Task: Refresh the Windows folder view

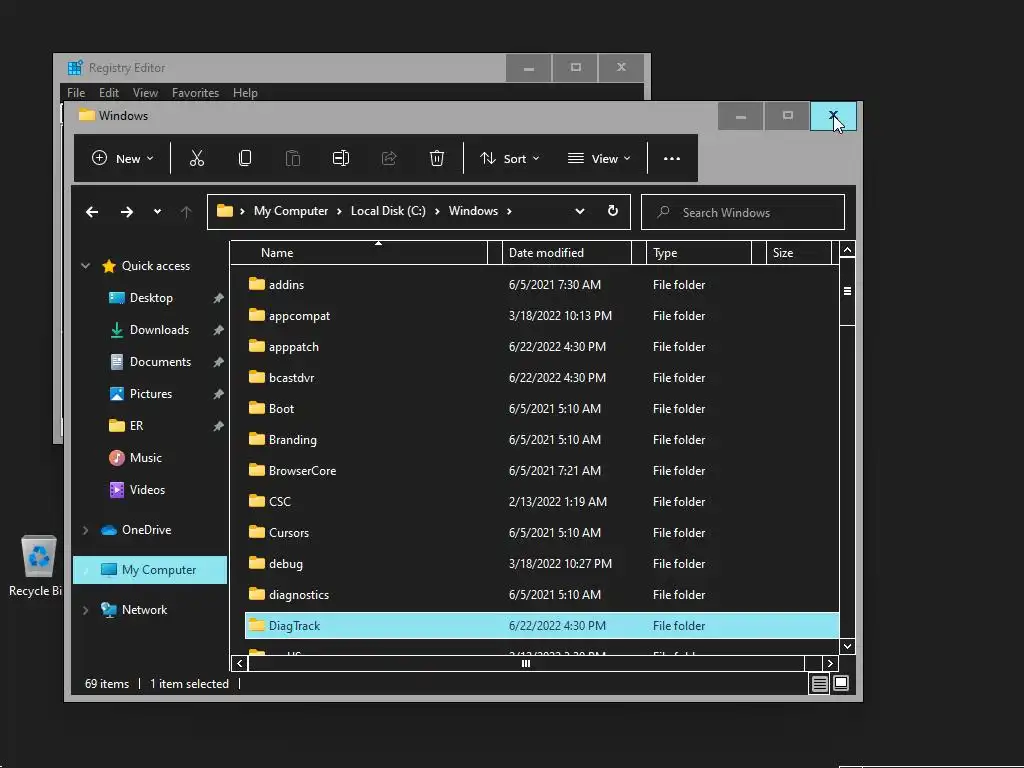Action: (613, 211)
